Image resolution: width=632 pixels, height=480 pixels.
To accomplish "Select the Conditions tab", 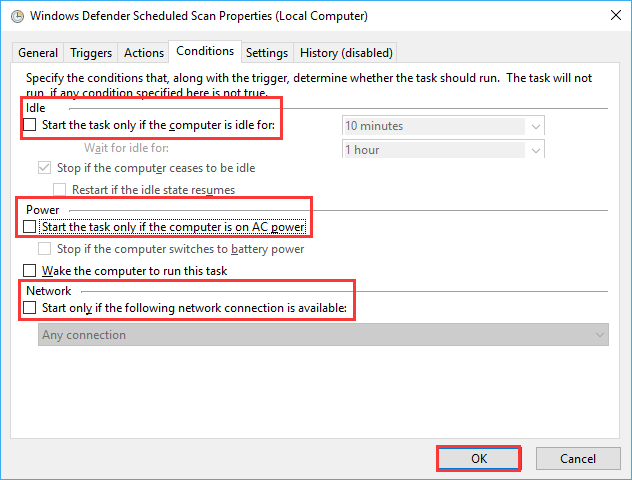I will [x=205, y=51].
